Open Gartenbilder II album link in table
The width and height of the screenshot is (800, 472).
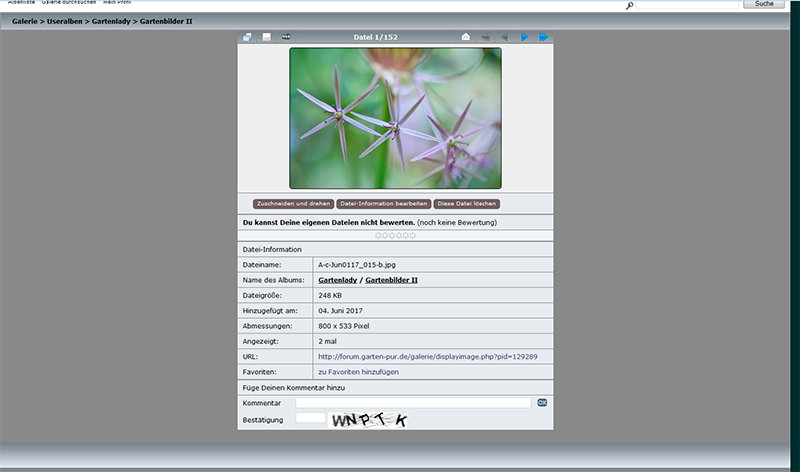pyautogui.click(x=391, y=280)
